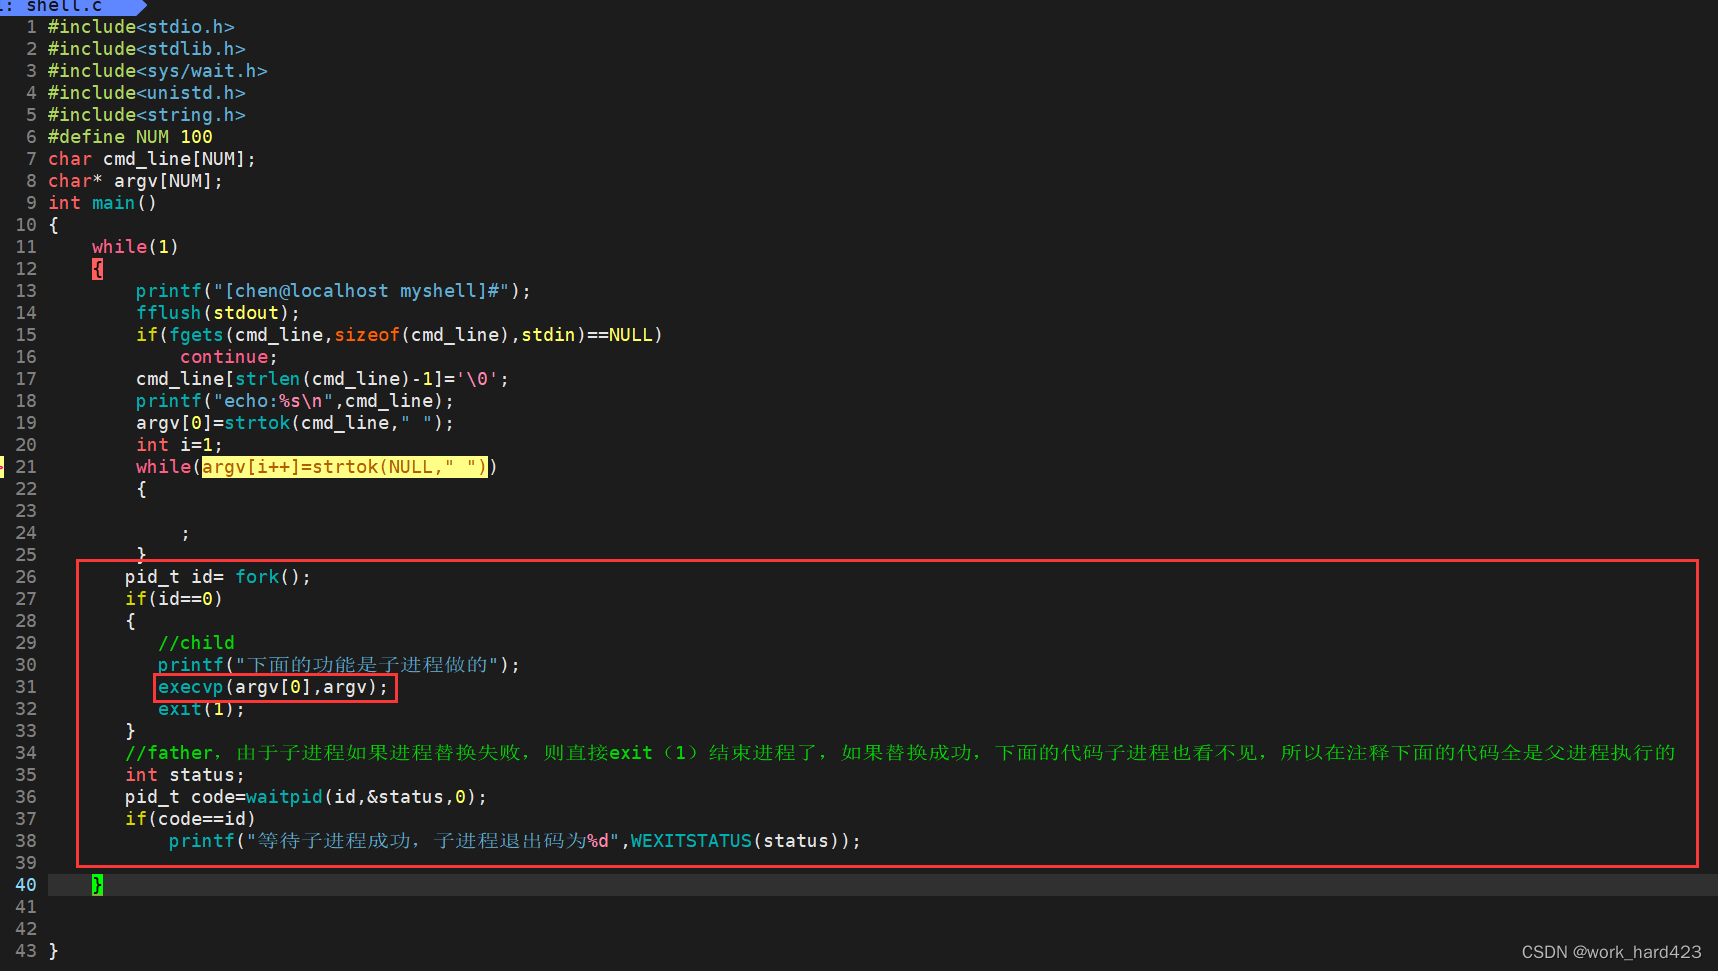
Task: Click the #define NUM 100 directive
Action: click(130, 136)
